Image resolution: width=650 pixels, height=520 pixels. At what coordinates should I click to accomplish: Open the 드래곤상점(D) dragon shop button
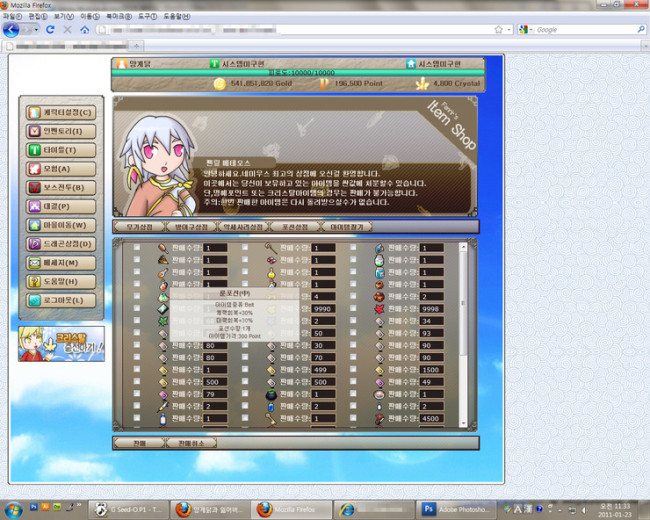pyautogui.click(x=61, y=244)
